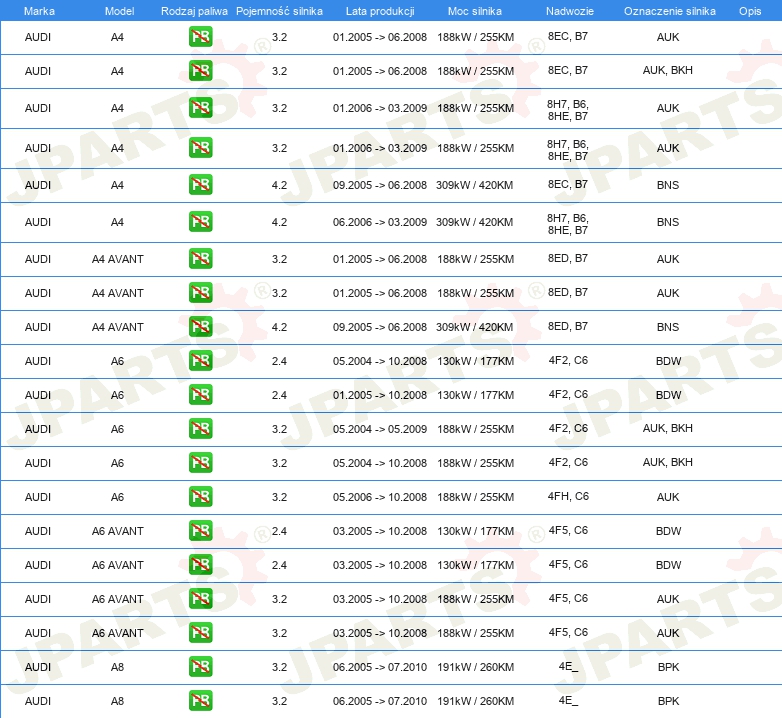Select the 05.2004 -> 05.2009 production years cell
The image size is (782, 718).
[379, 429]
